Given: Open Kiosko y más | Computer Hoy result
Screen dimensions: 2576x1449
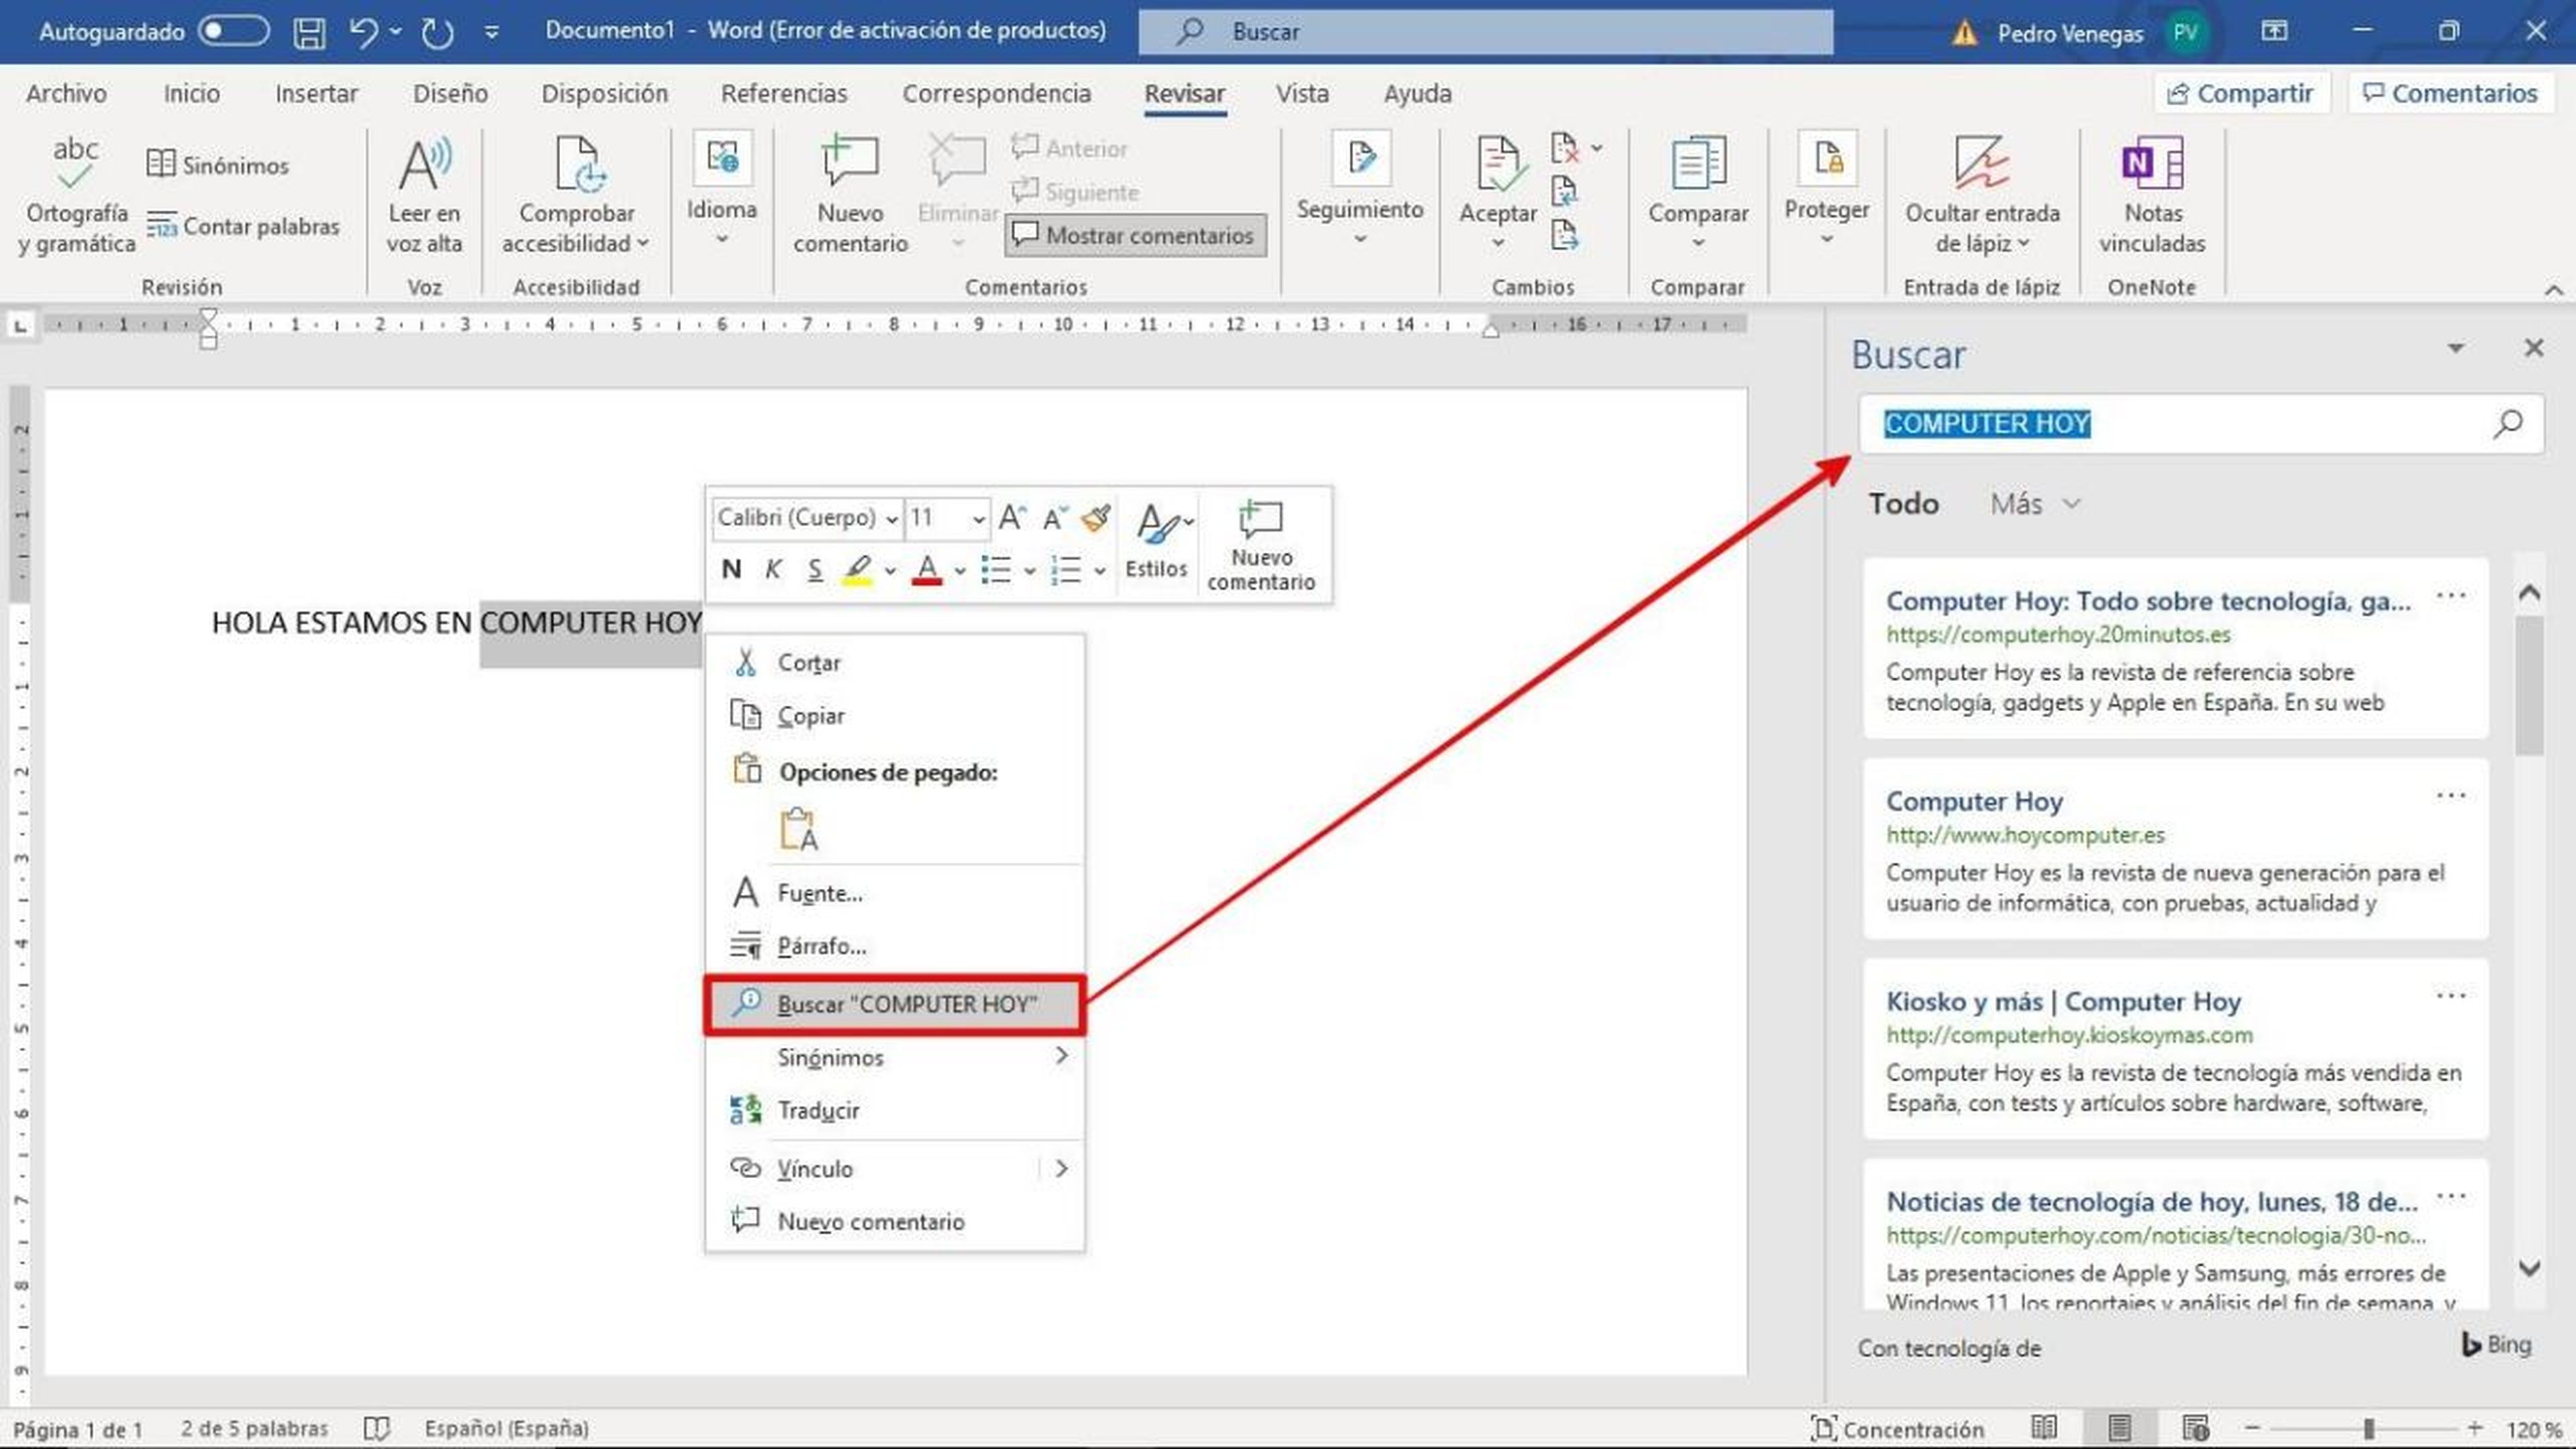Looking at the screenshot, I should click(2063, 1002).
